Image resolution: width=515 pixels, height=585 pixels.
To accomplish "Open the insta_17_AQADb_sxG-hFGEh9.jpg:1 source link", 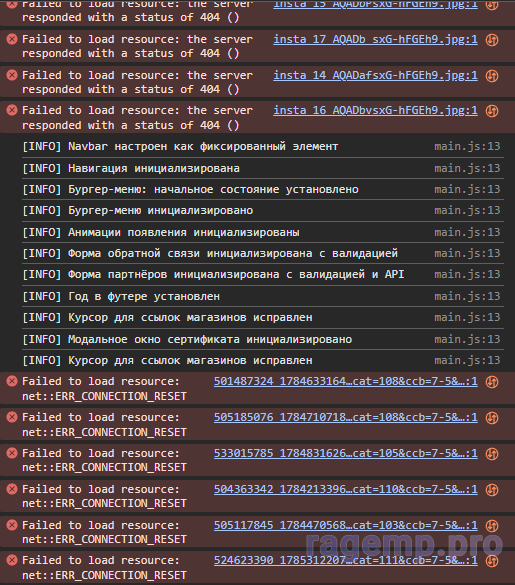I will click(x=375, y=40).
